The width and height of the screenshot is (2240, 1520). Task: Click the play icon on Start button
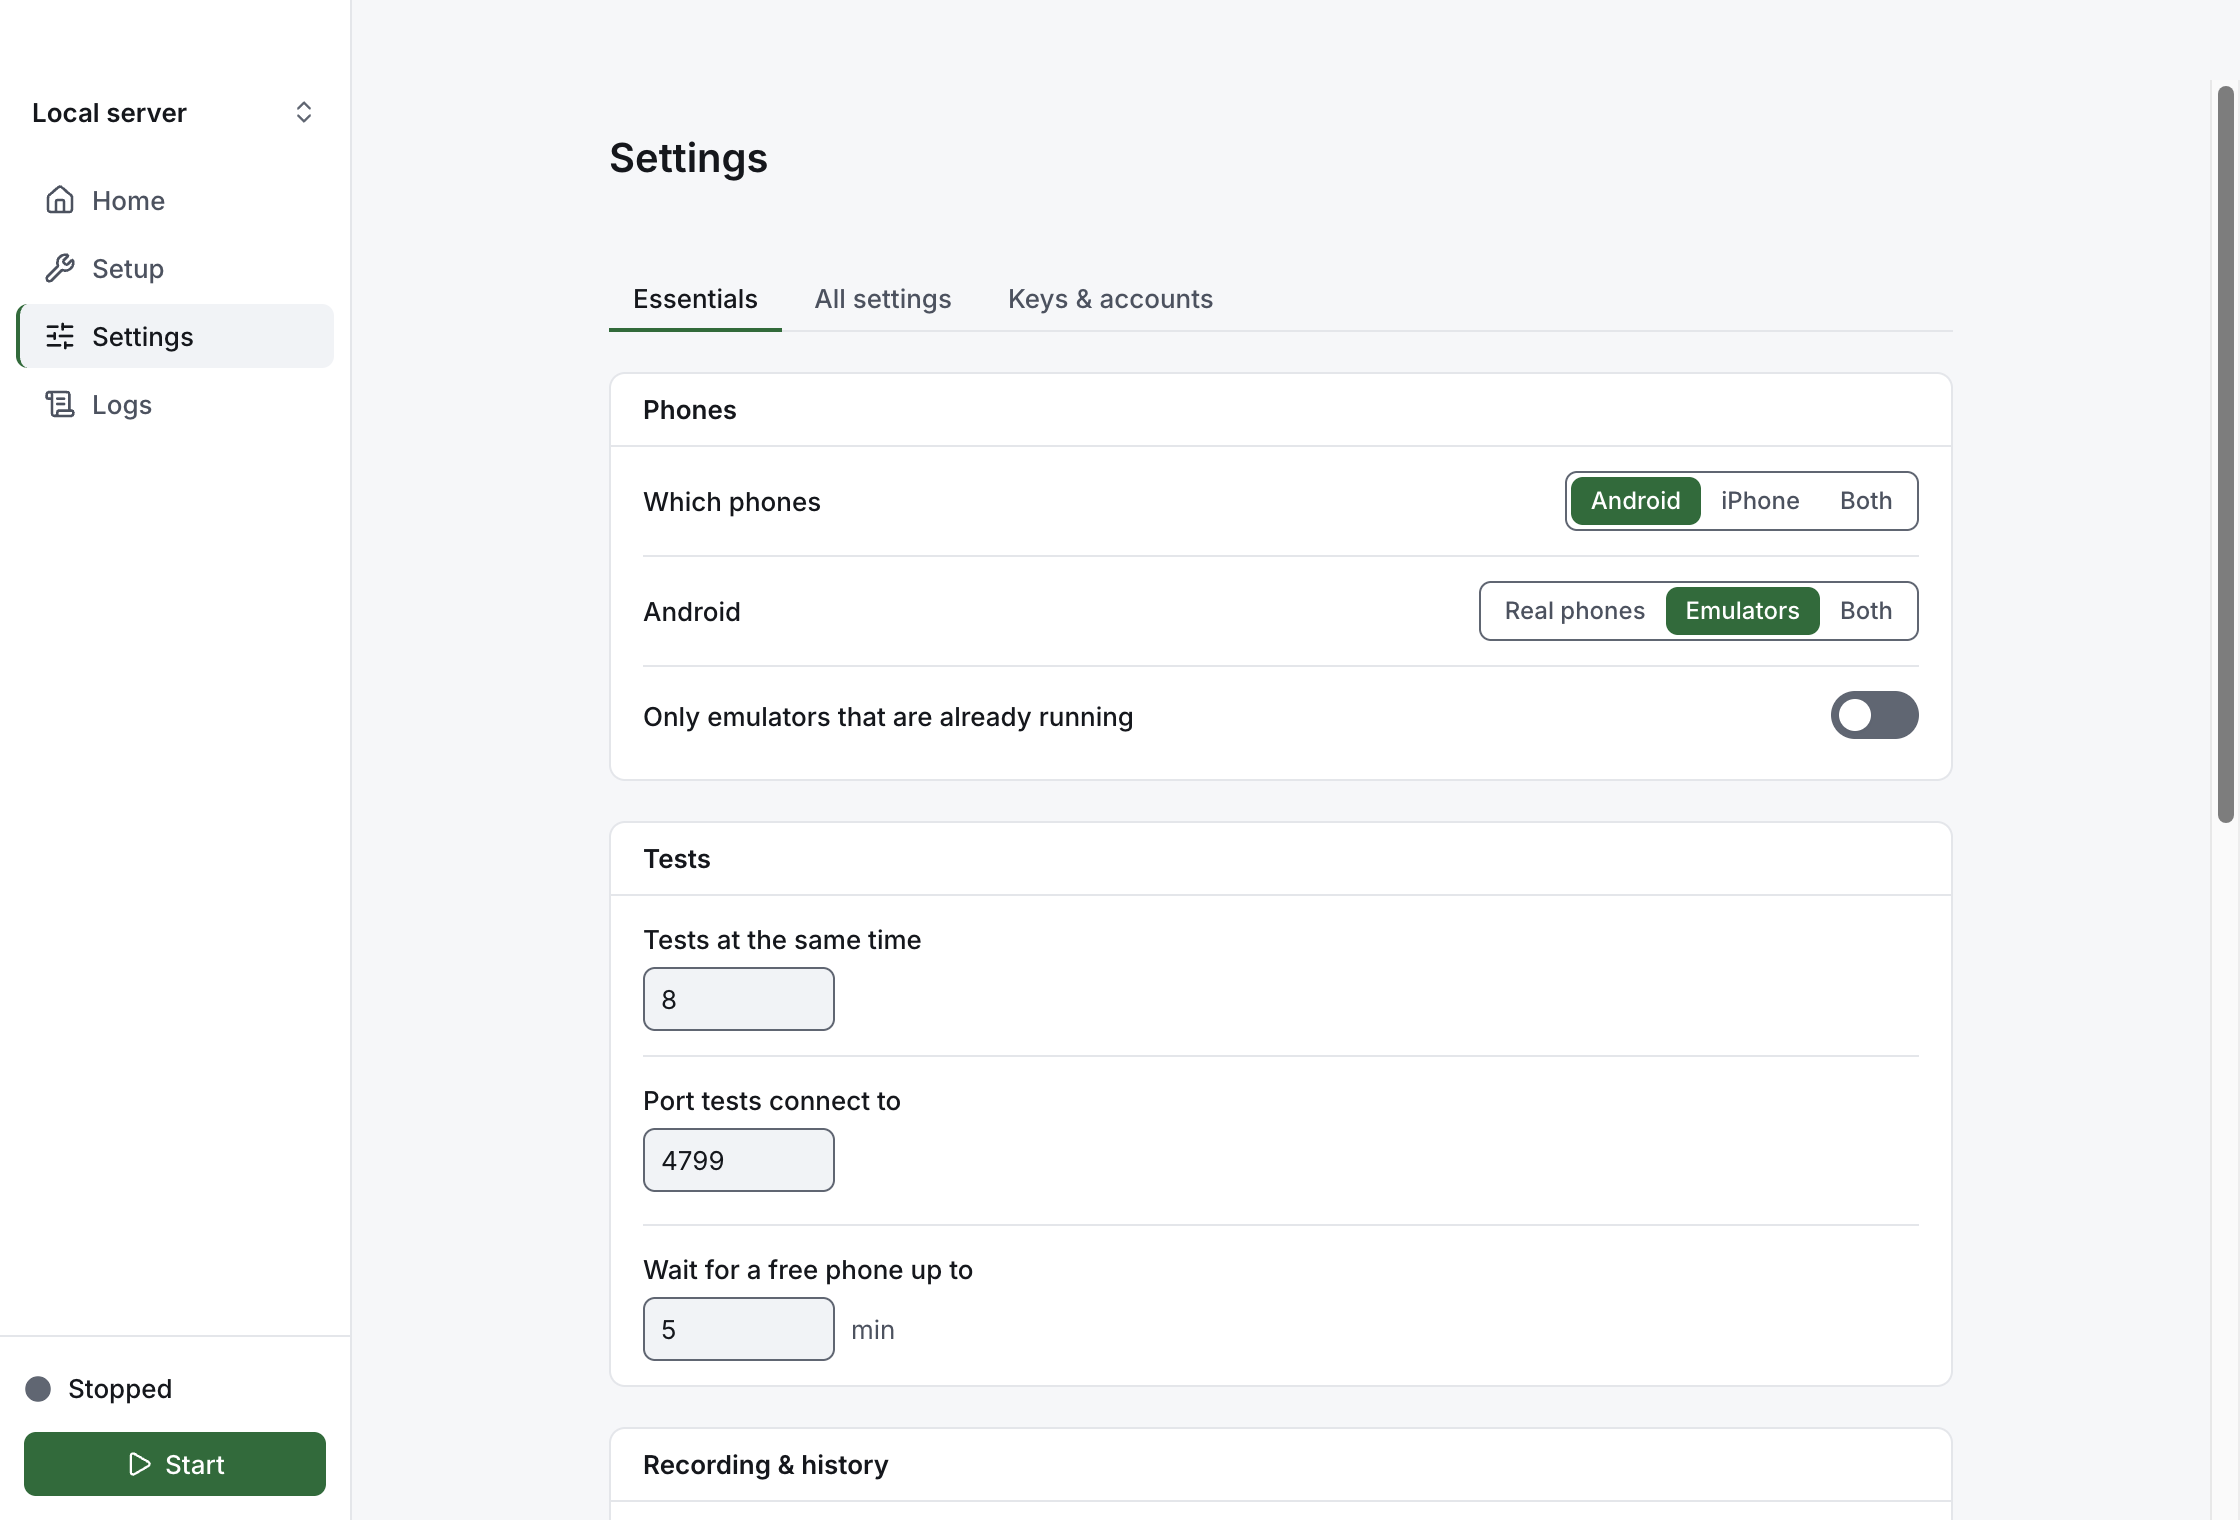(x=140, y=1464)
